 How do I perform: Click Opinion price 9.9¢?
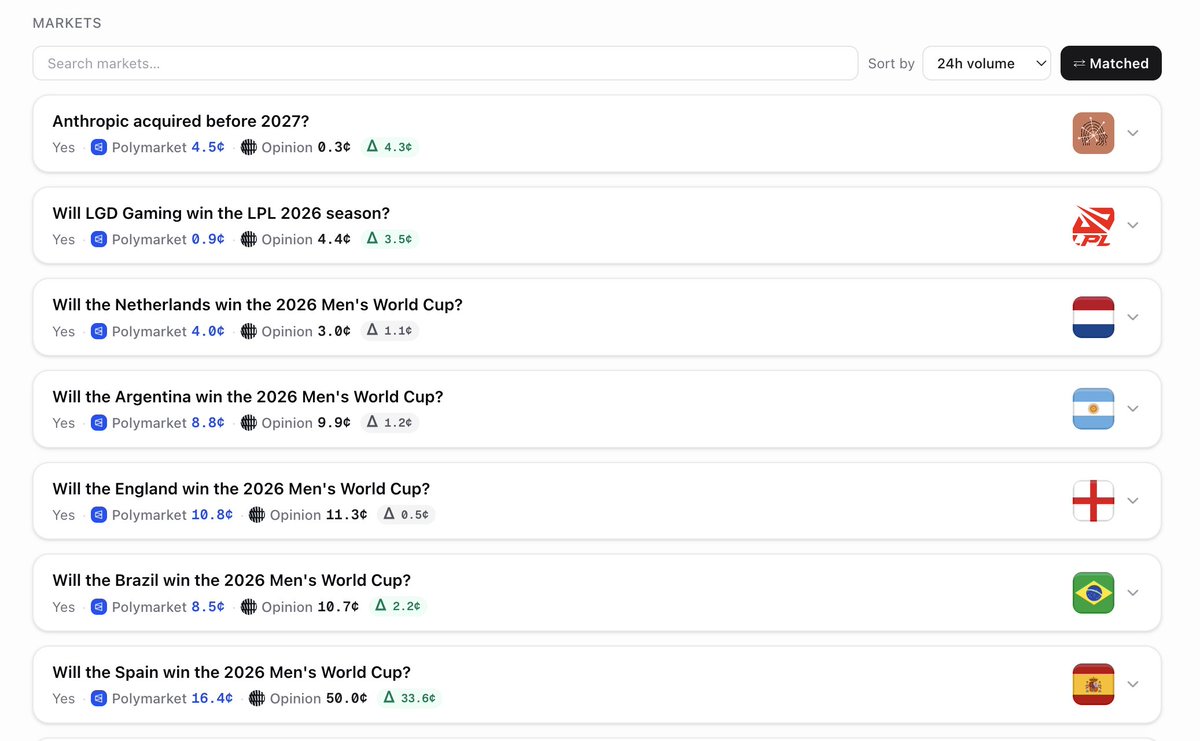point(334,423)
